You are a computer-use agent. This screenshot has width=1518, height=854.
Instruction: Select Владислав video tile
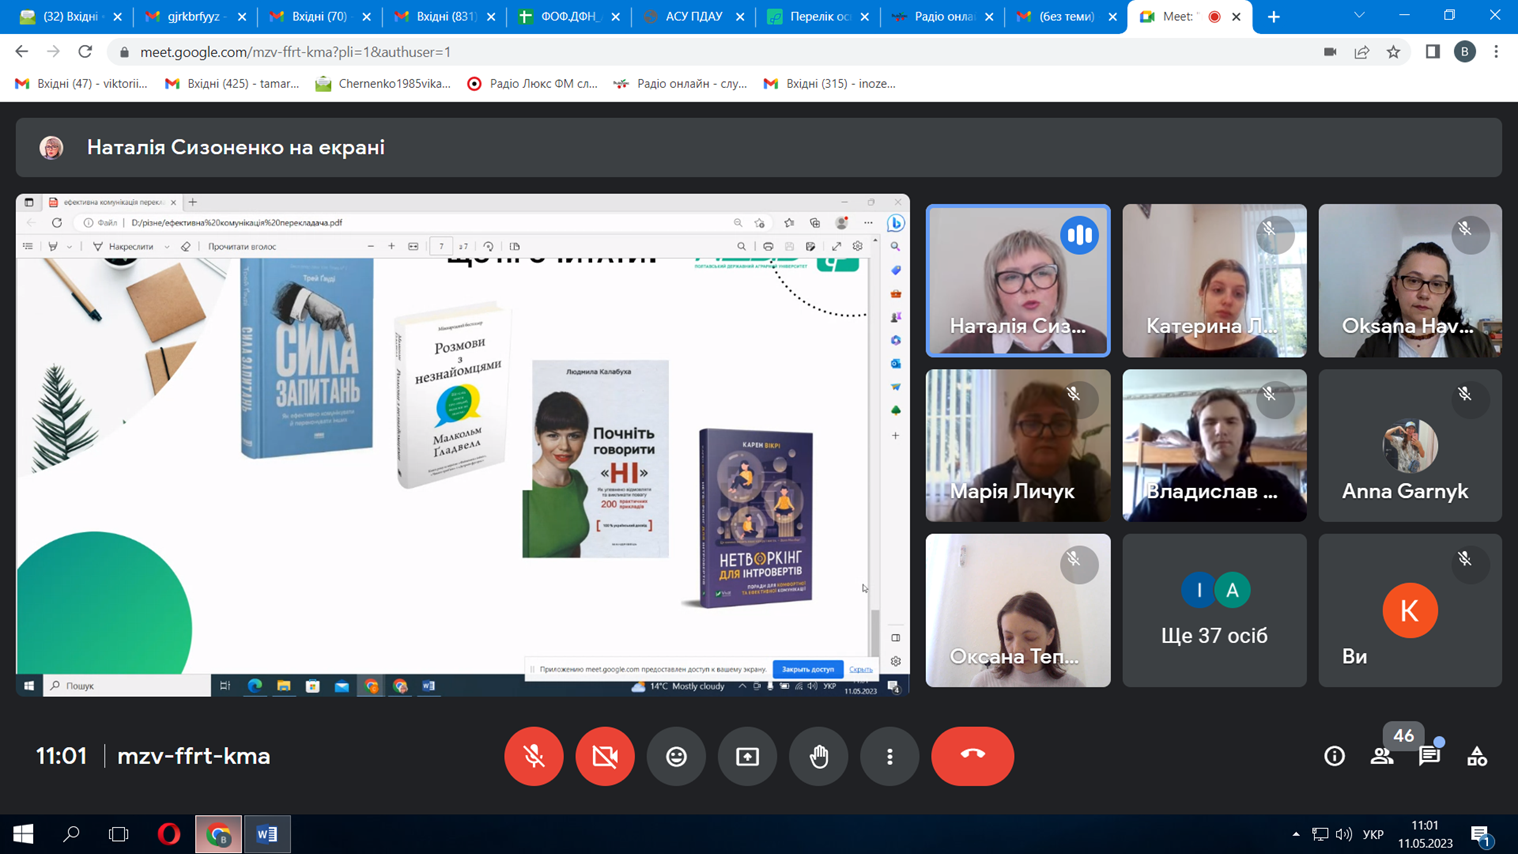click(1214, 445)
